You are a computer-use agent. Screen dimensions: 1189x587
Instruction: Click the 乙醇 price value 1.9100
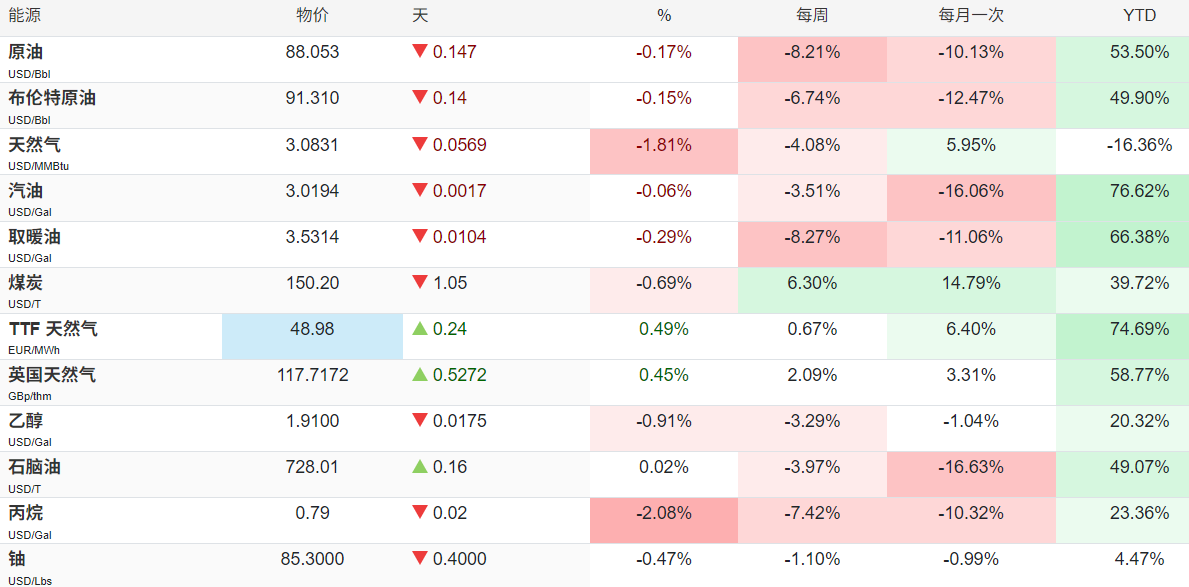(x=312, y=421)
